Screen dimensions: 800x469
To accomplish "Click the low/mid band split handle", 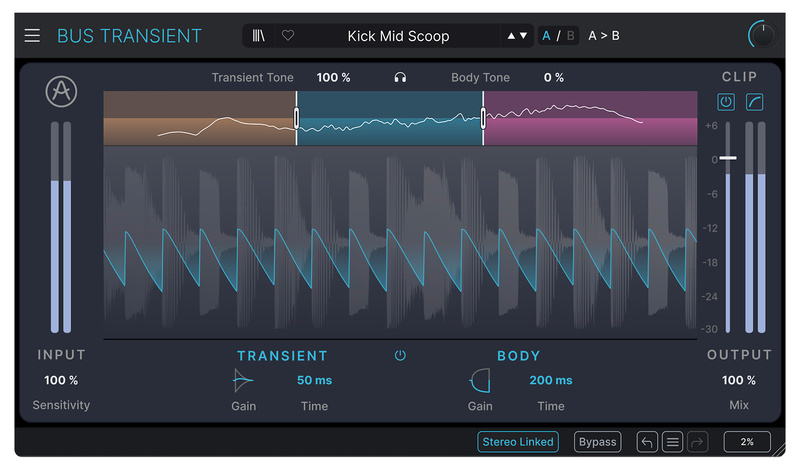I will pyautogui.click(x=296, y=118).
